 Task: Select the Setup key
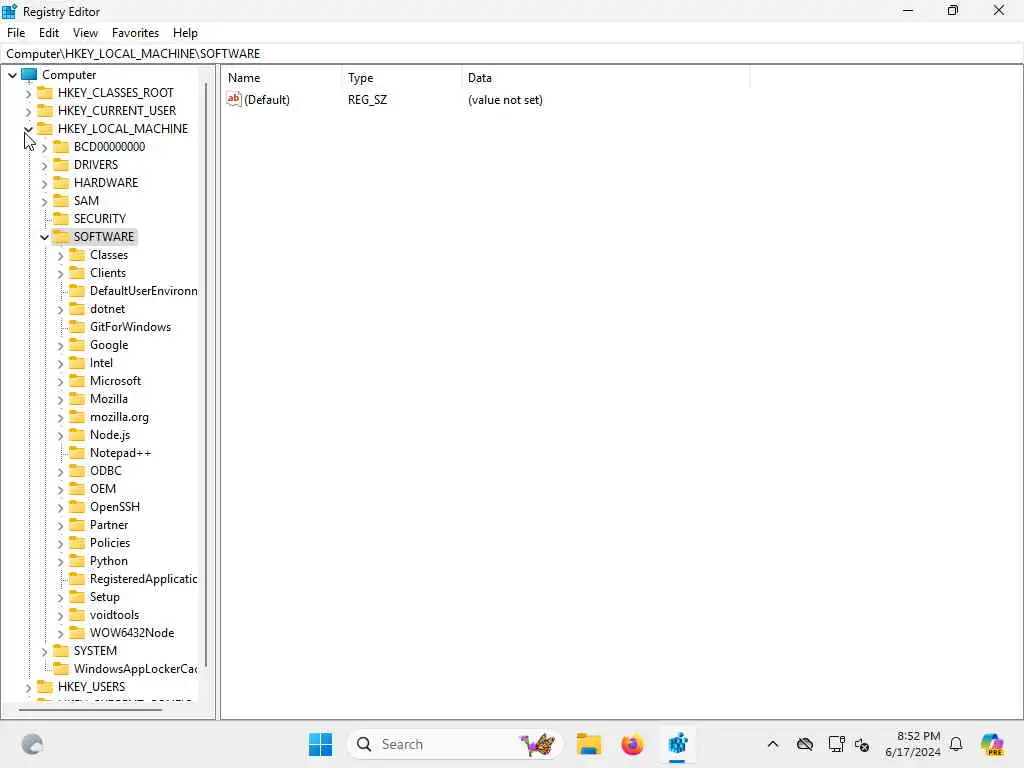tap(104, 597)
